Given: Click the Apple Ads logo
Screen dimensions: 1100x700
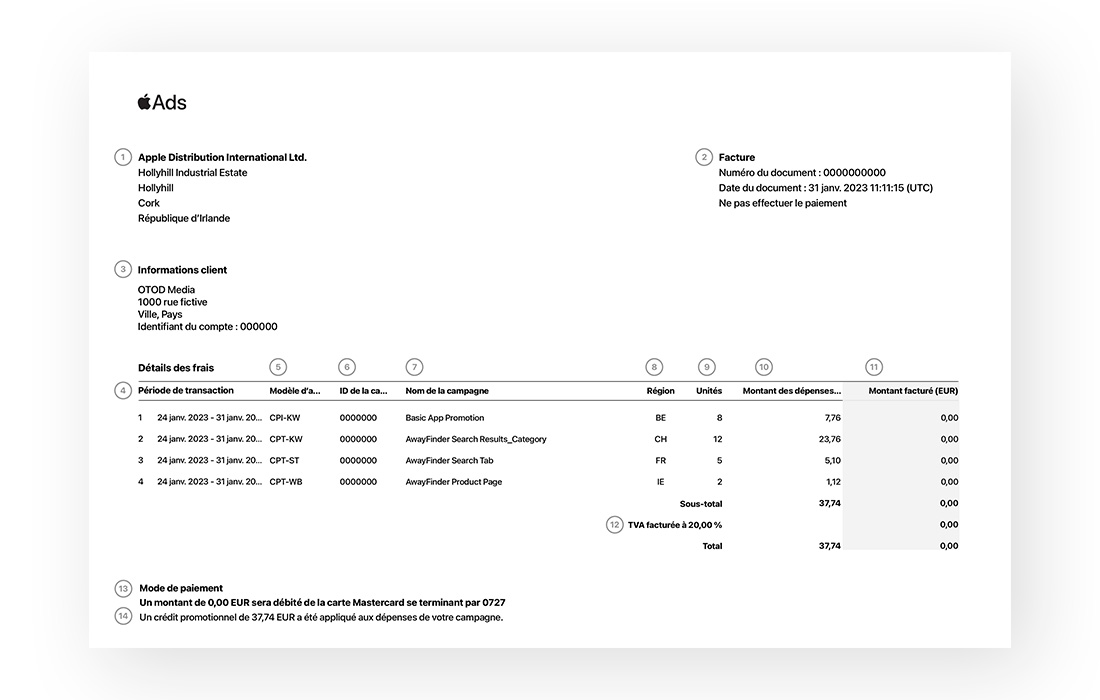Looking at the screenshot, I should (162, 102).
